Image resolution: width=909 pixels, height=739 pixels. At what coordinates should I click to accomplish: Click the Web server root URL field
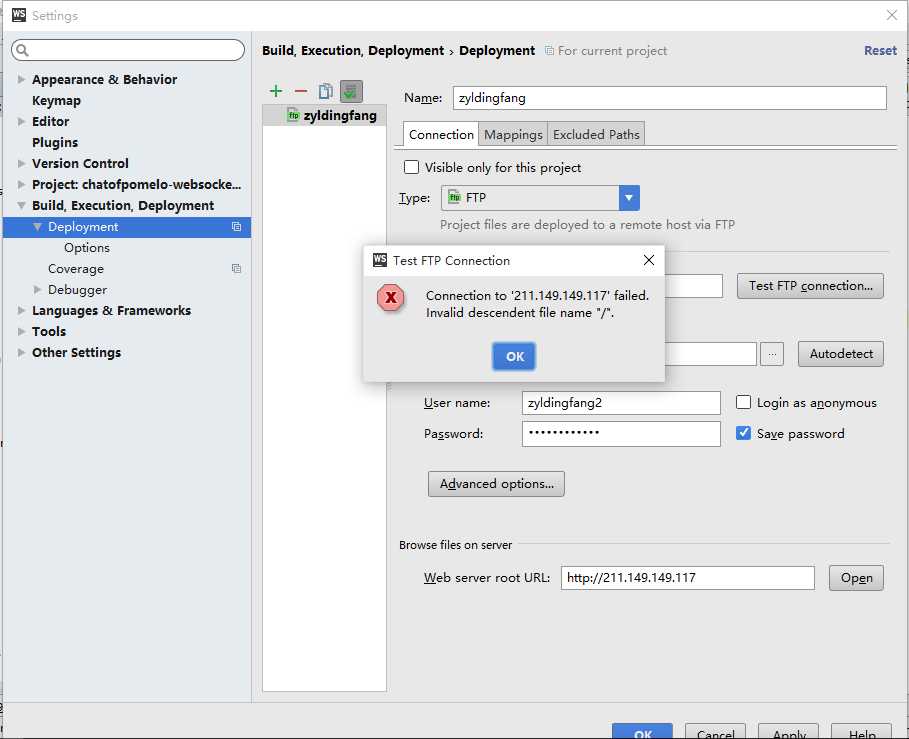tap(688, 578)
